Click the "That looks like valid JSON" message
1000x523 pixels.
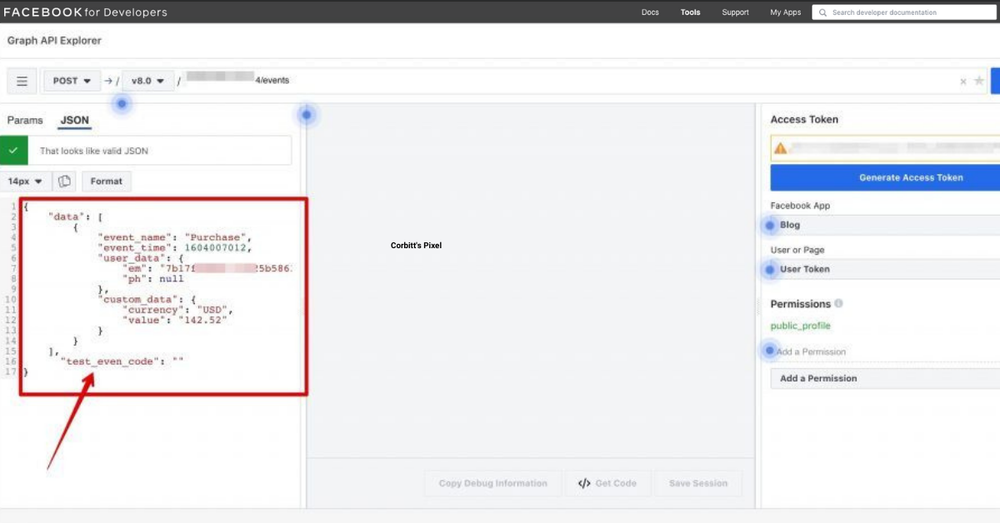94,151
